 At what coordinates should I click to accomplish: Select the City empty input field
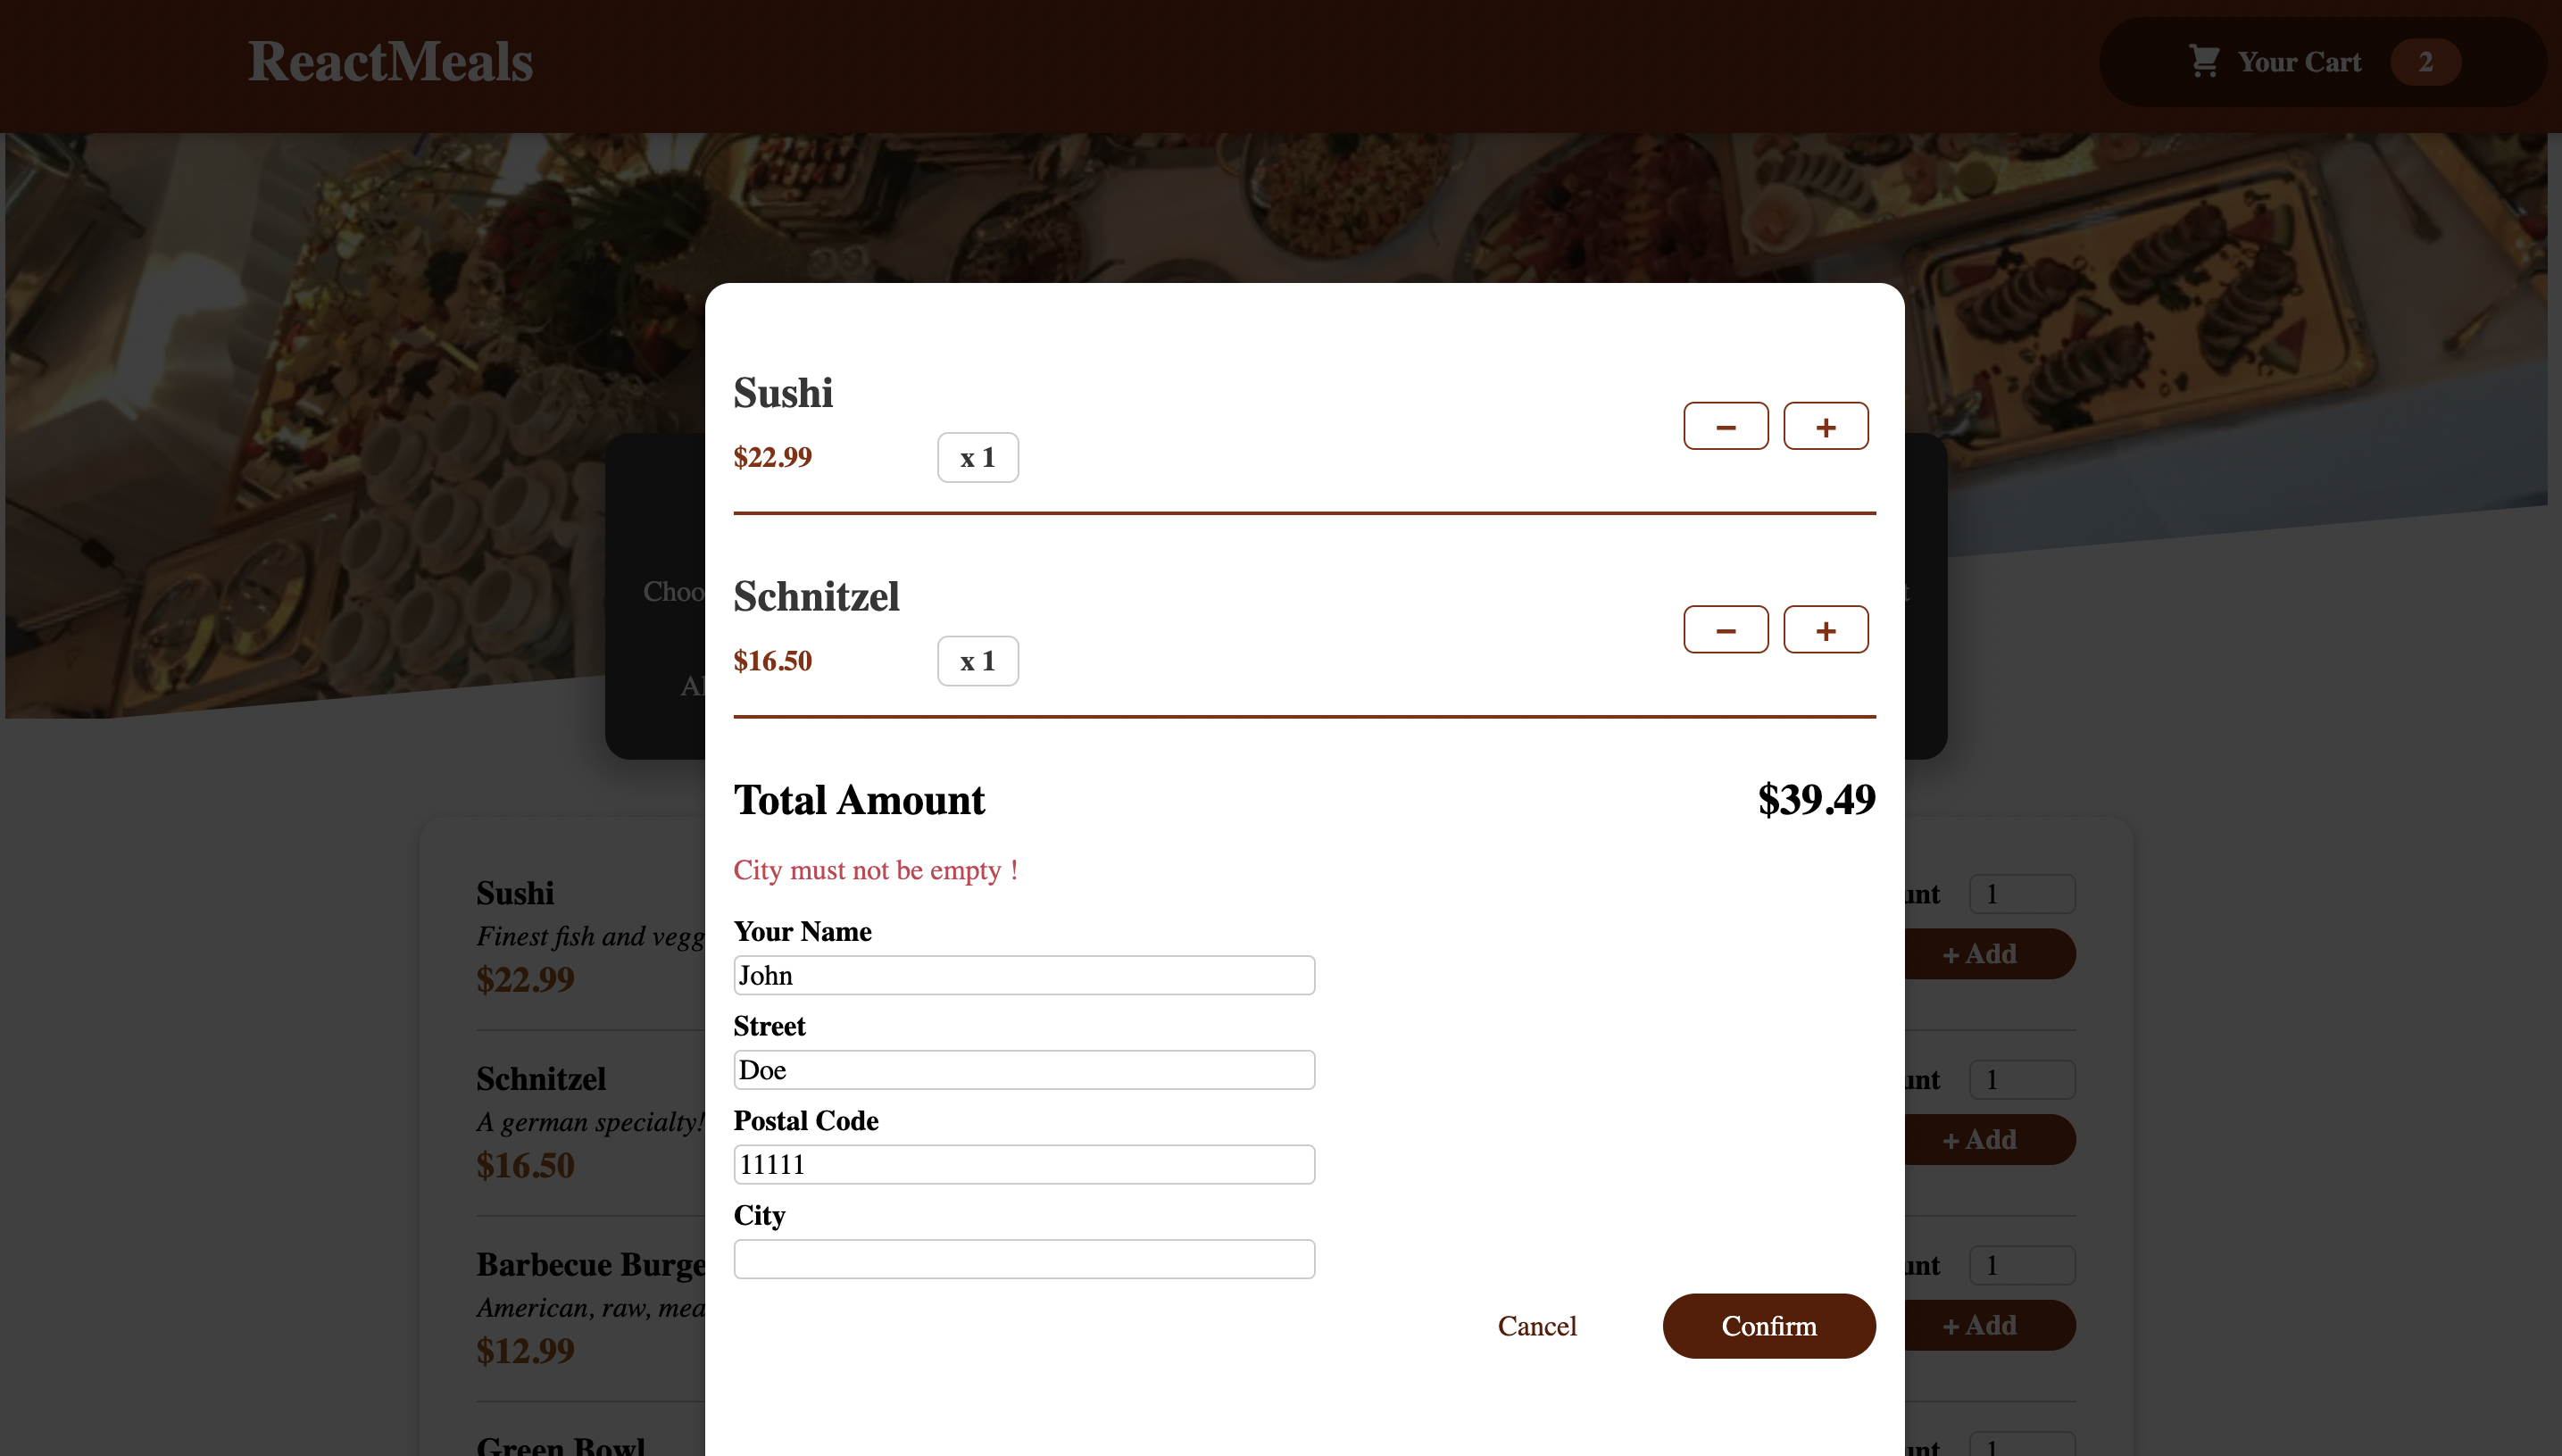(1024, 1257)
